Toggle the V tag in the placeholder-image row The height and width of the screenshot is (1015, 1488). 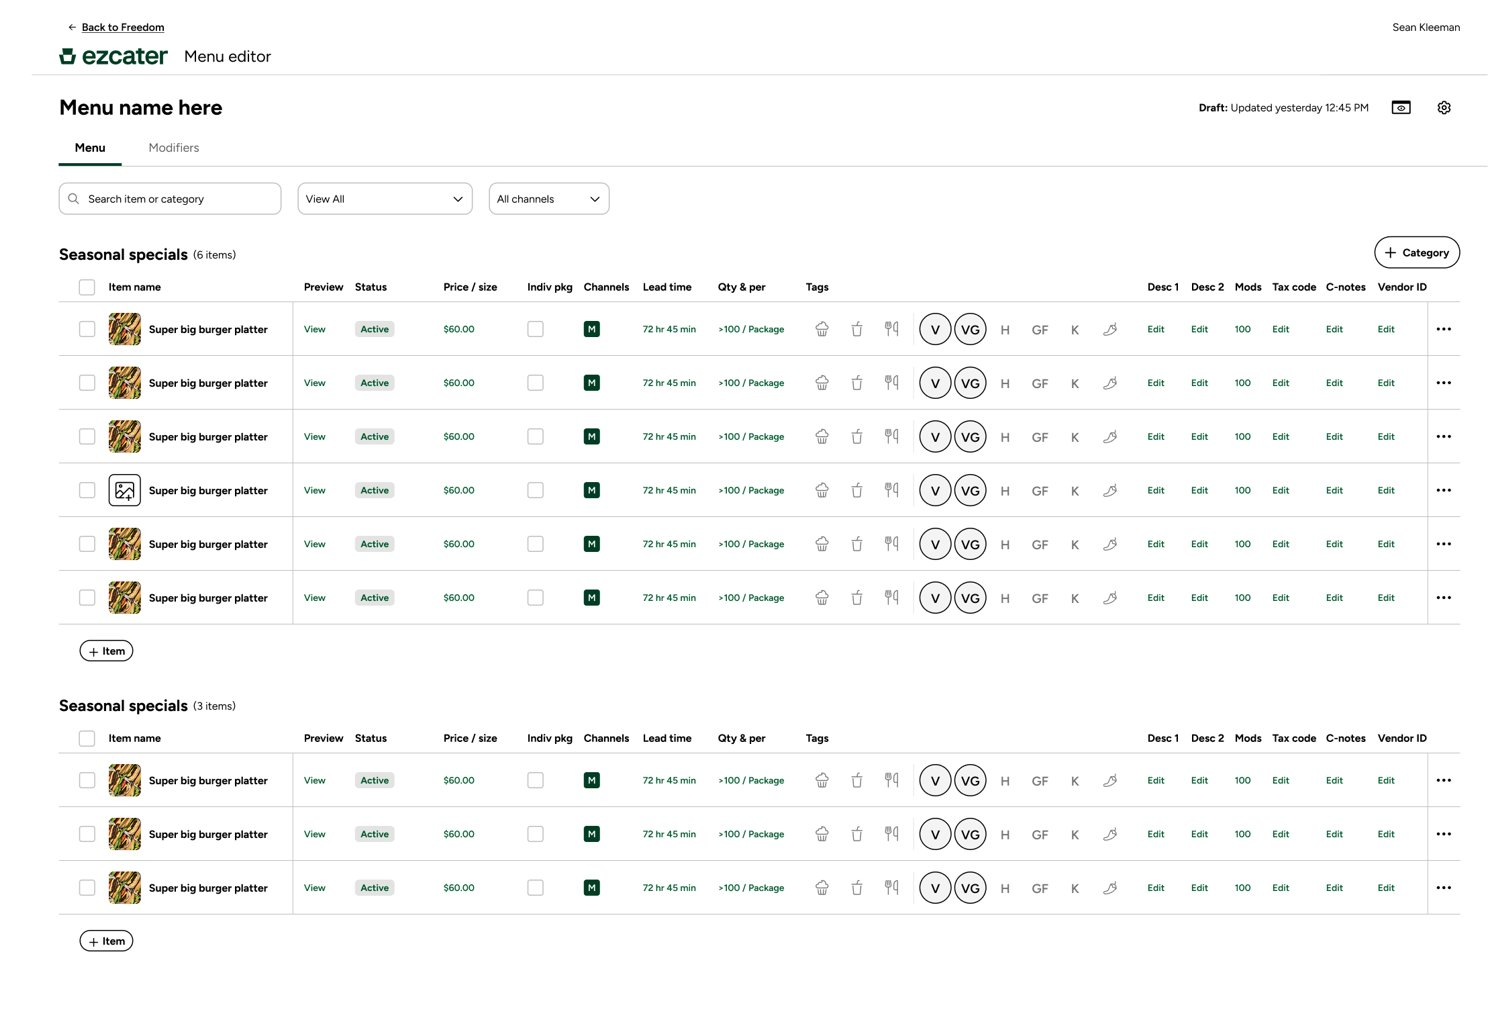coord(935,491)
